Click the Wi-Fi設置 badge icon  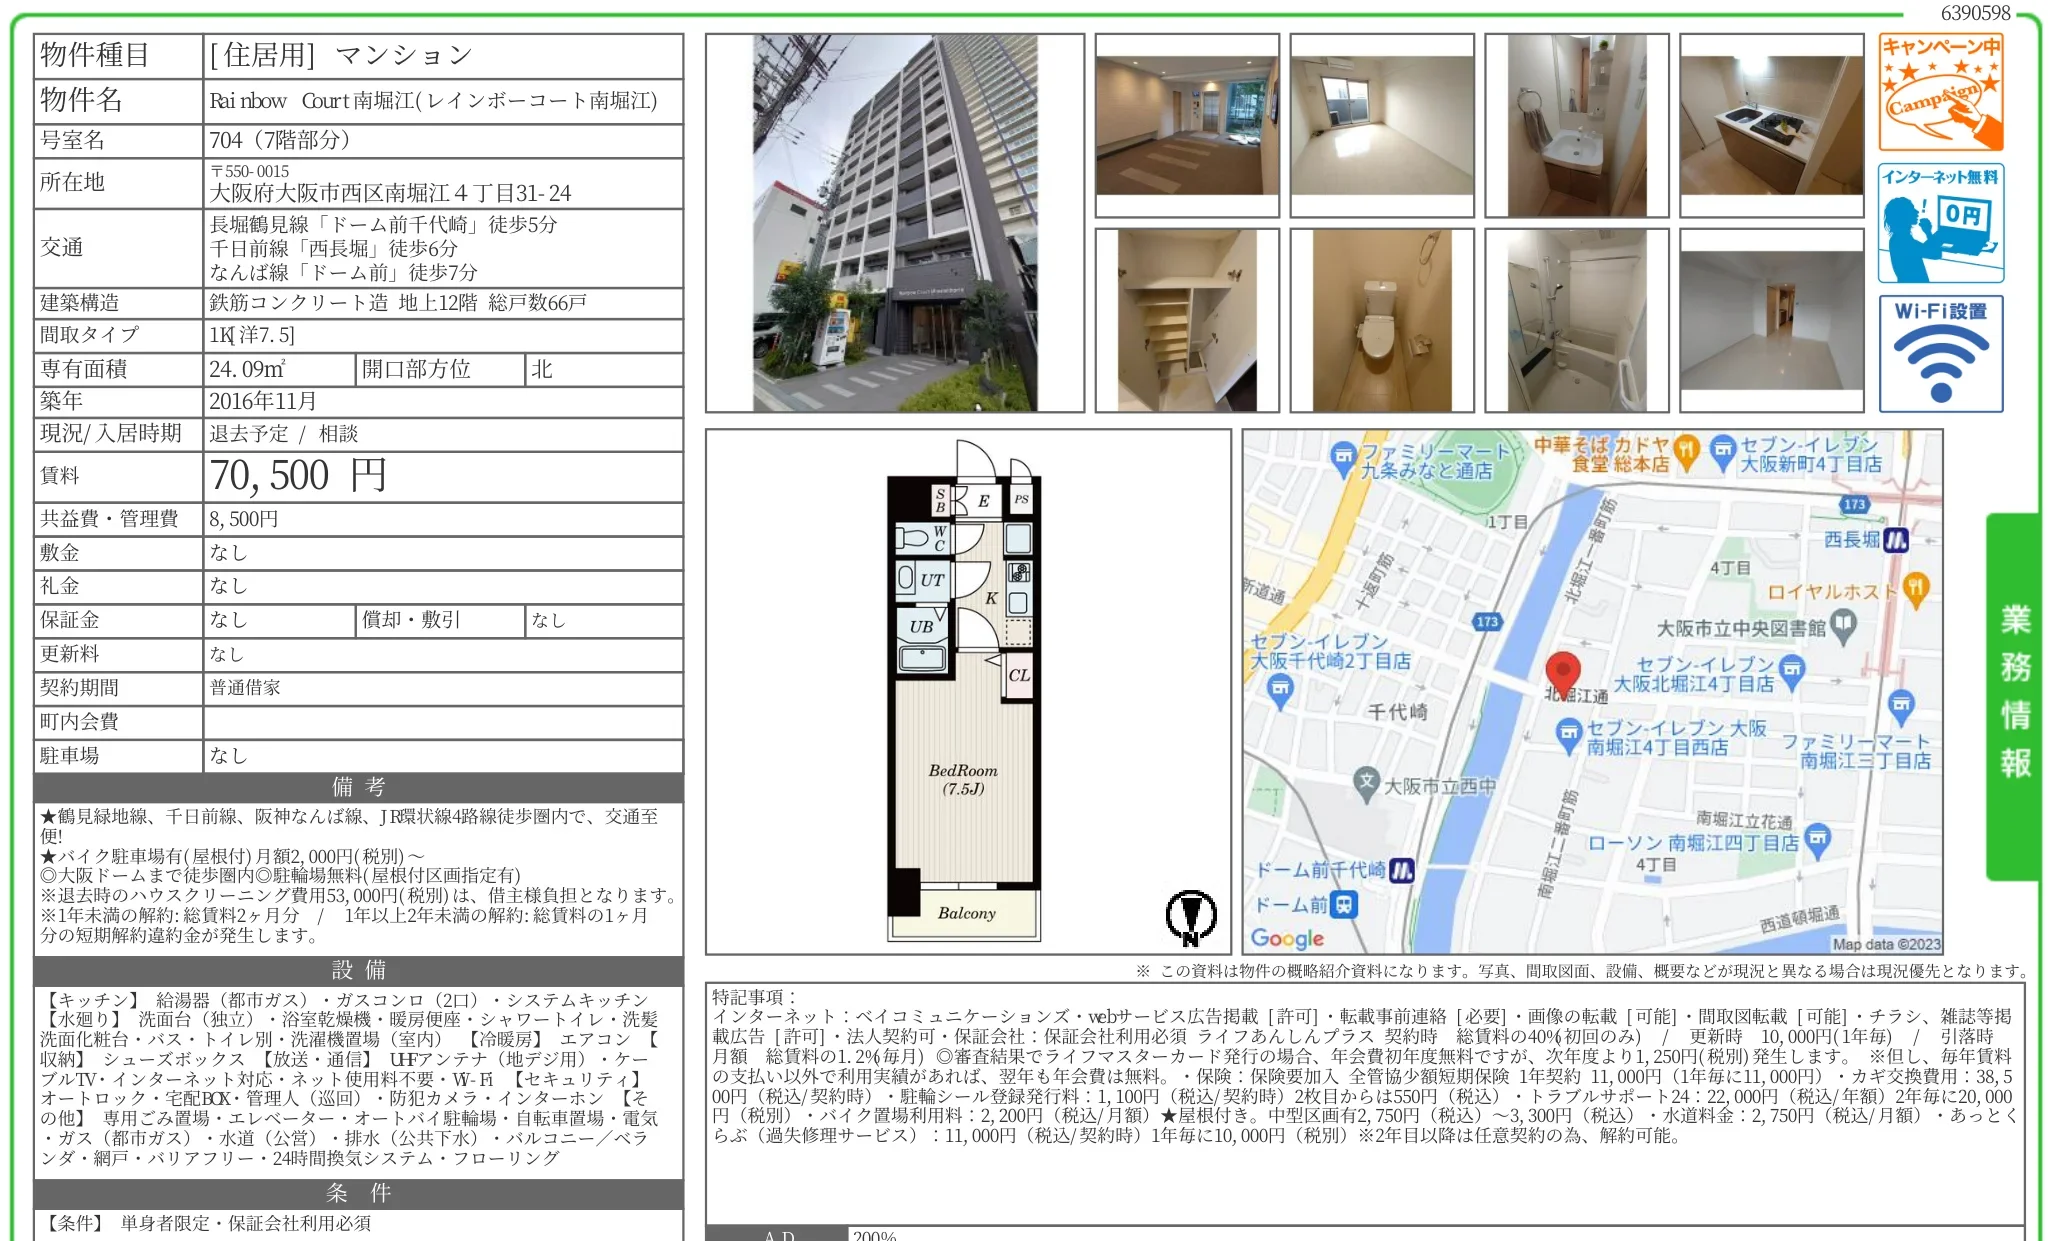pyautogui.click(x=1940, y=353)
